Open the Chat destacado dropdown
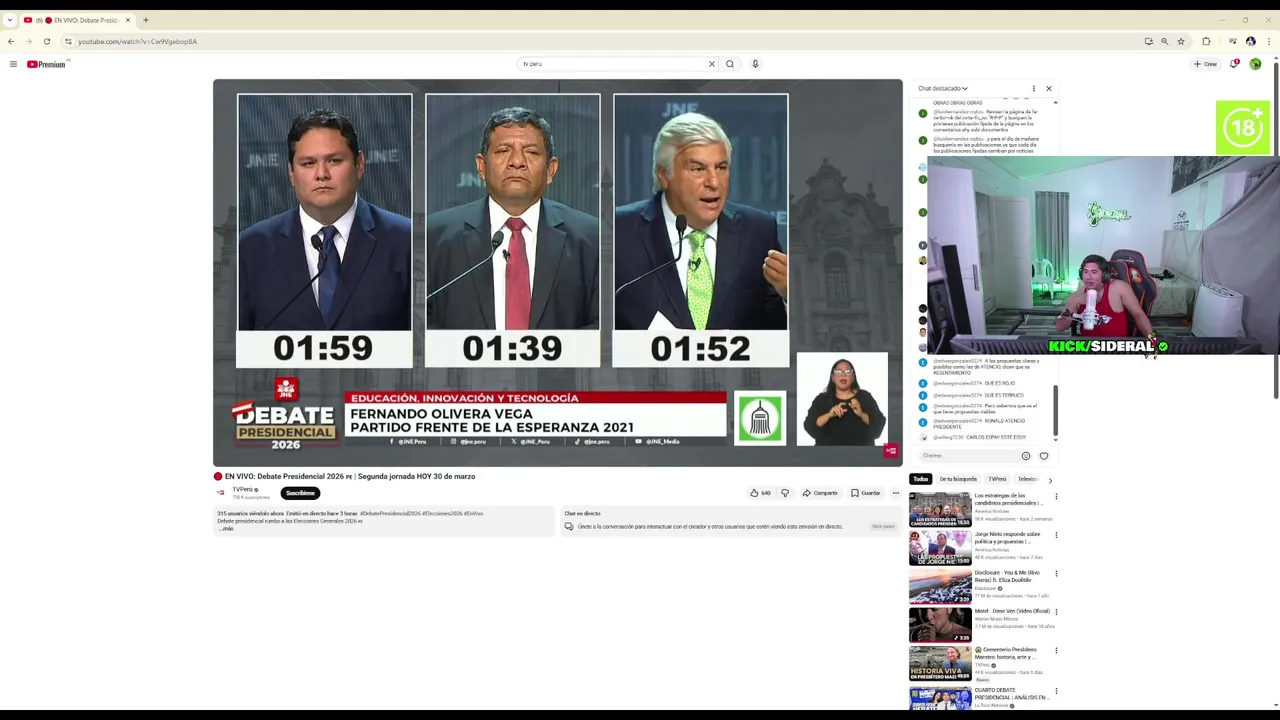Screen dimensions: 1280x720 click(943, 88)
